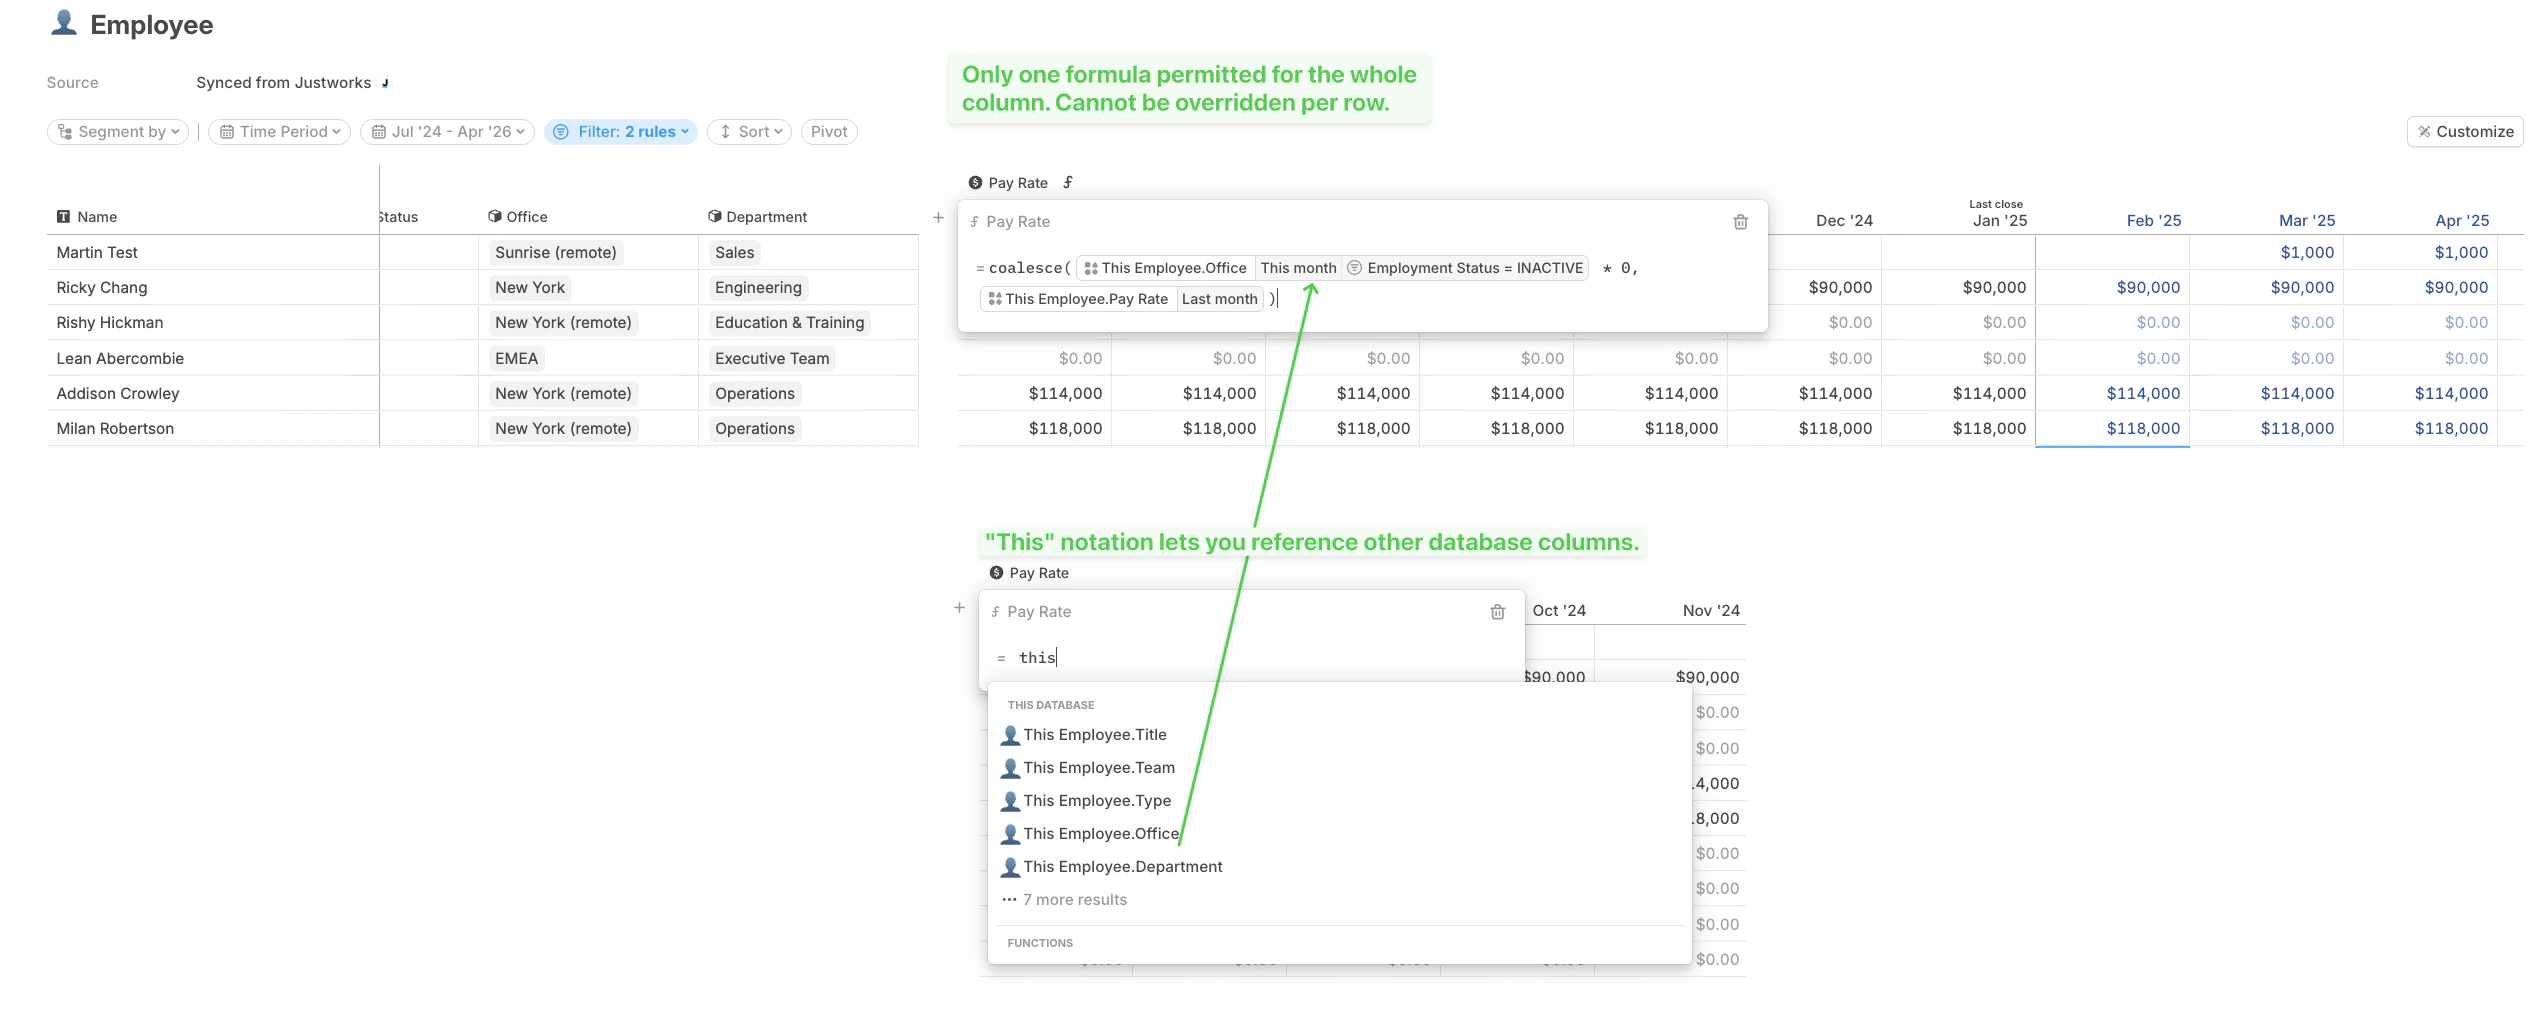Click the Education & Training department tag
The width and height of the screenshot is (2535, 1020).
point(790,323)
